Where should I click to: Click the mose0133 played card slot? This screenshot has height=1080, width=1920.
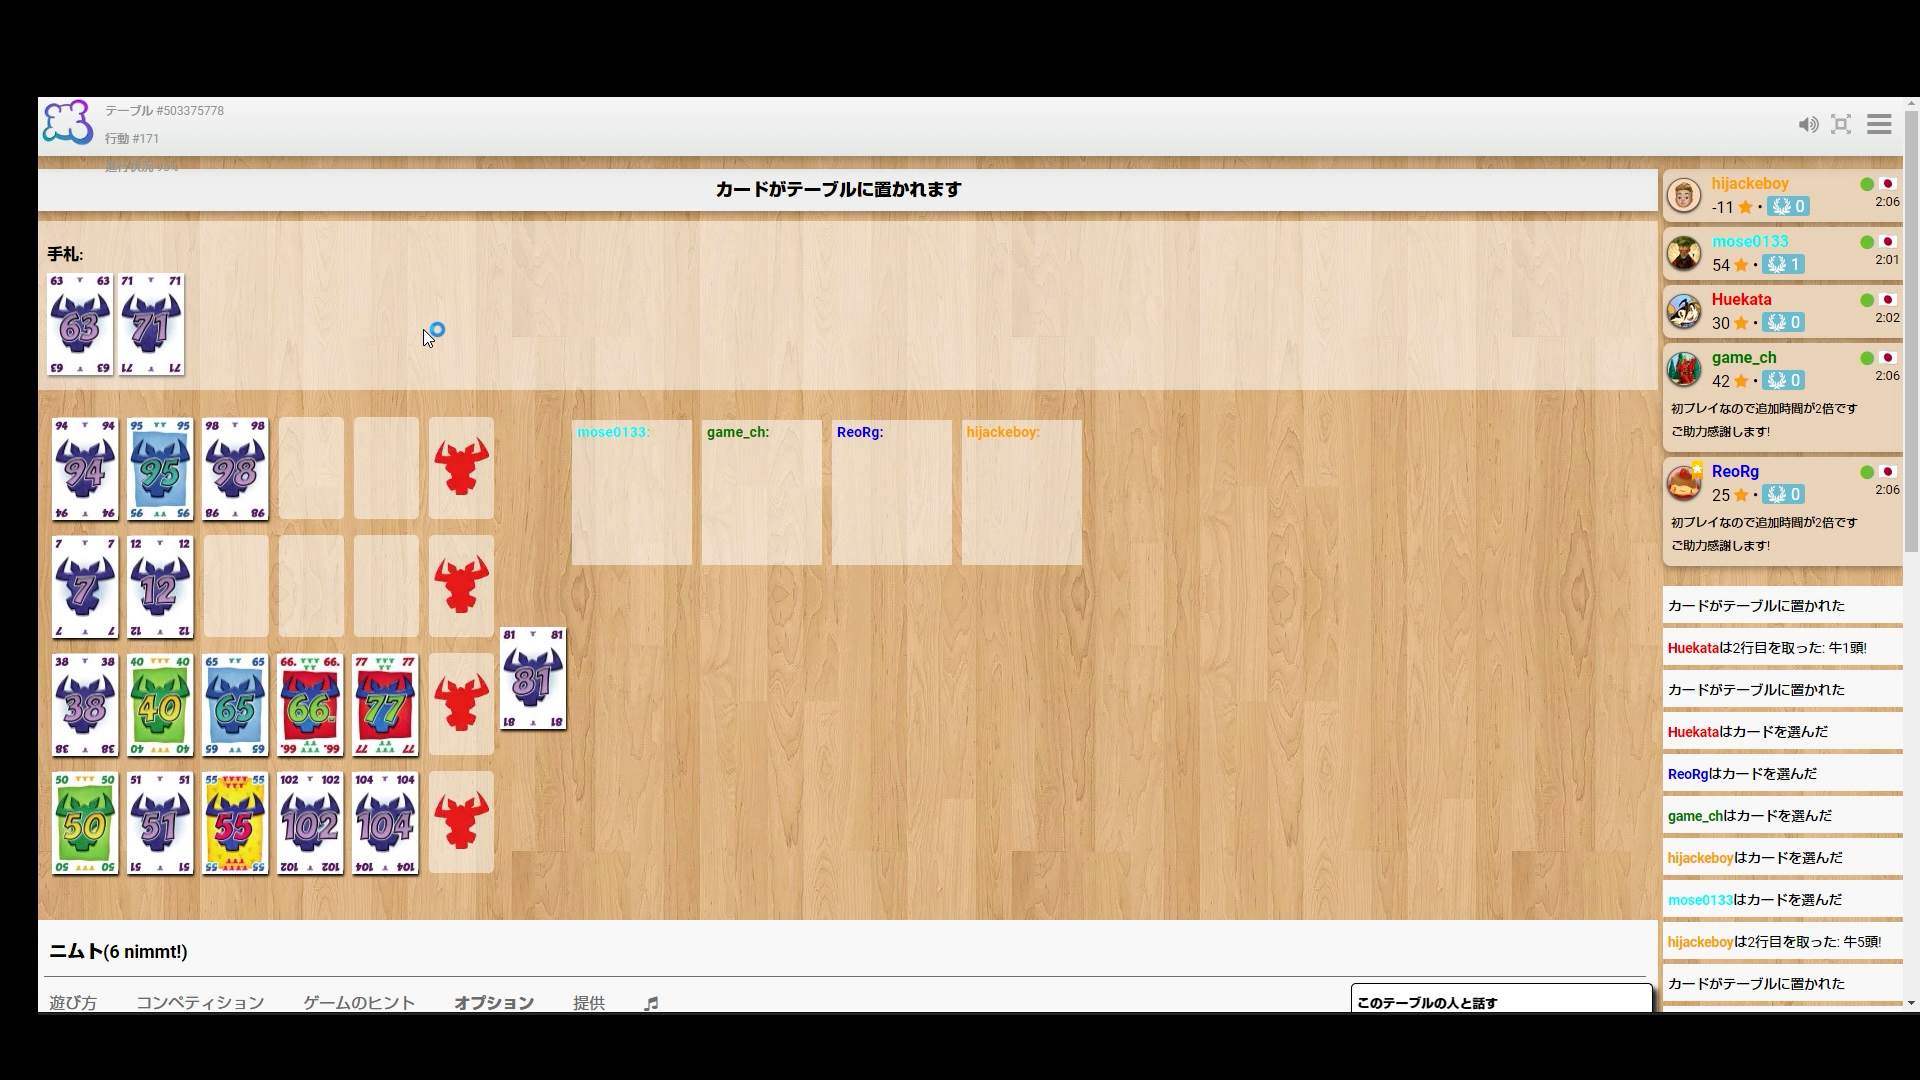click(632, 492)
